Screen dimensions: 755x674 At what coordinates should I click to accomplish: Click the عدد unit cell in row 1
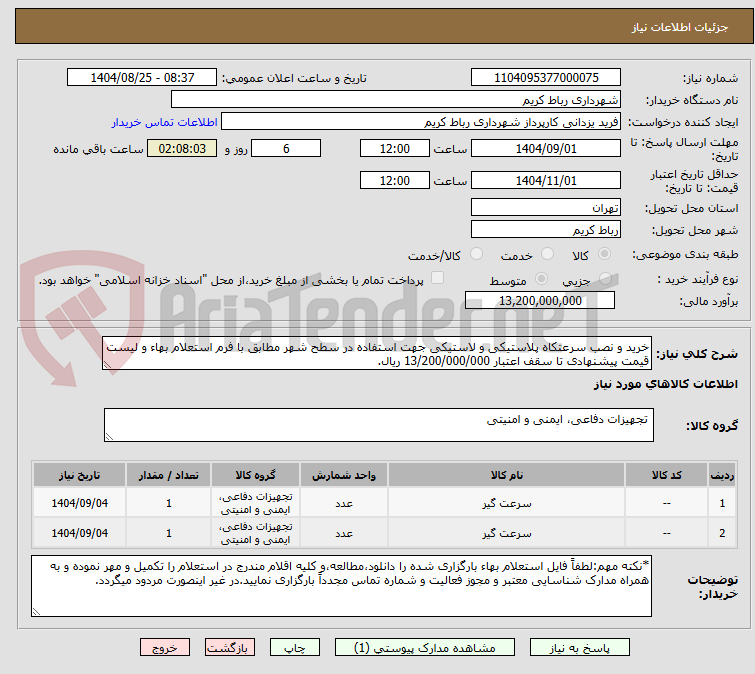[344, 503]
